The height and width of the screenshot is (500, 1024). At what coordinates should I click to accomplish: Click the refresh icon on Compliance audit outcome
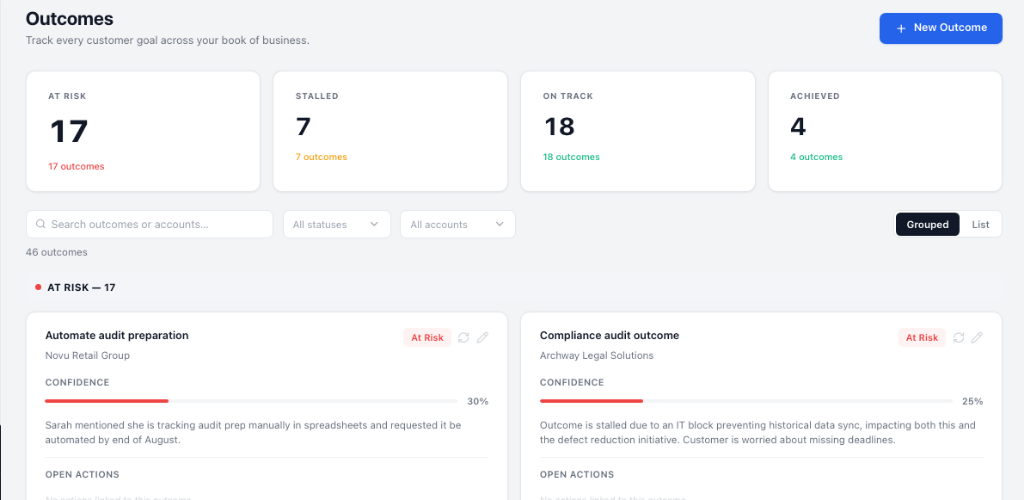coord(959,337)
